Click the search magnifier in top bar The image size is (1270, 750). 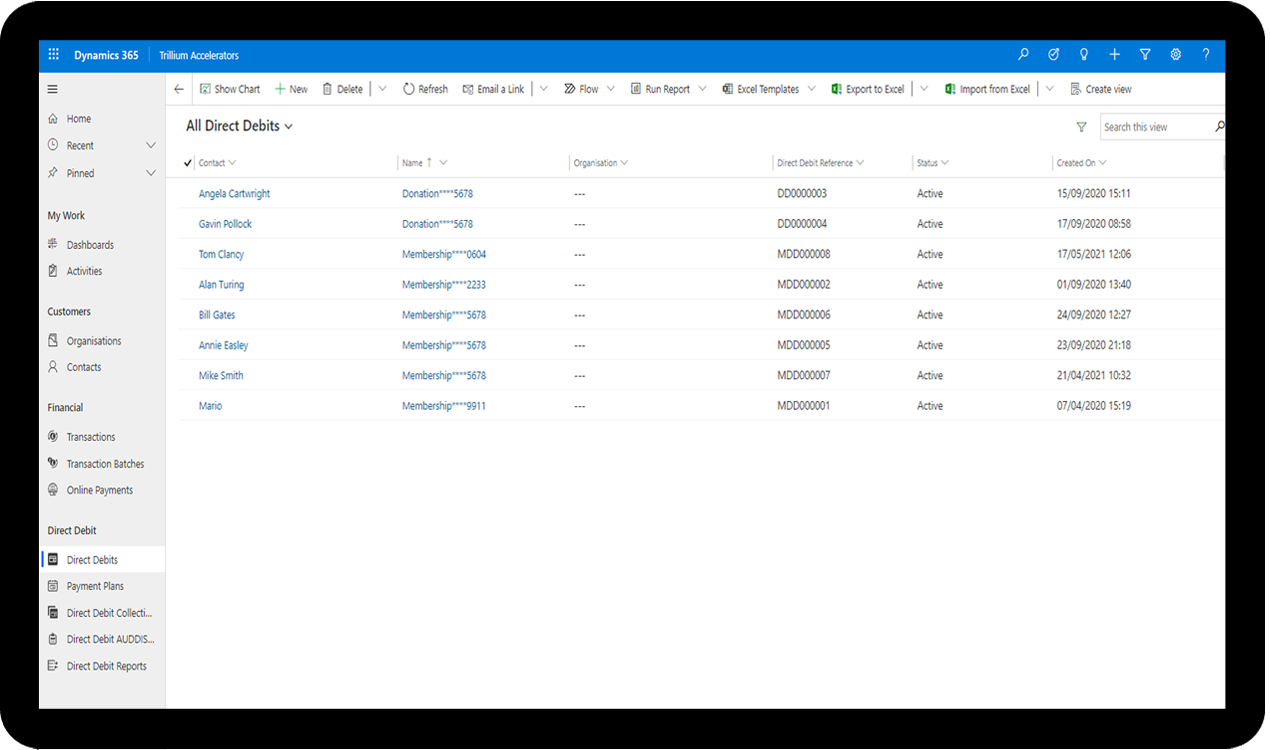coord(1023,55)
